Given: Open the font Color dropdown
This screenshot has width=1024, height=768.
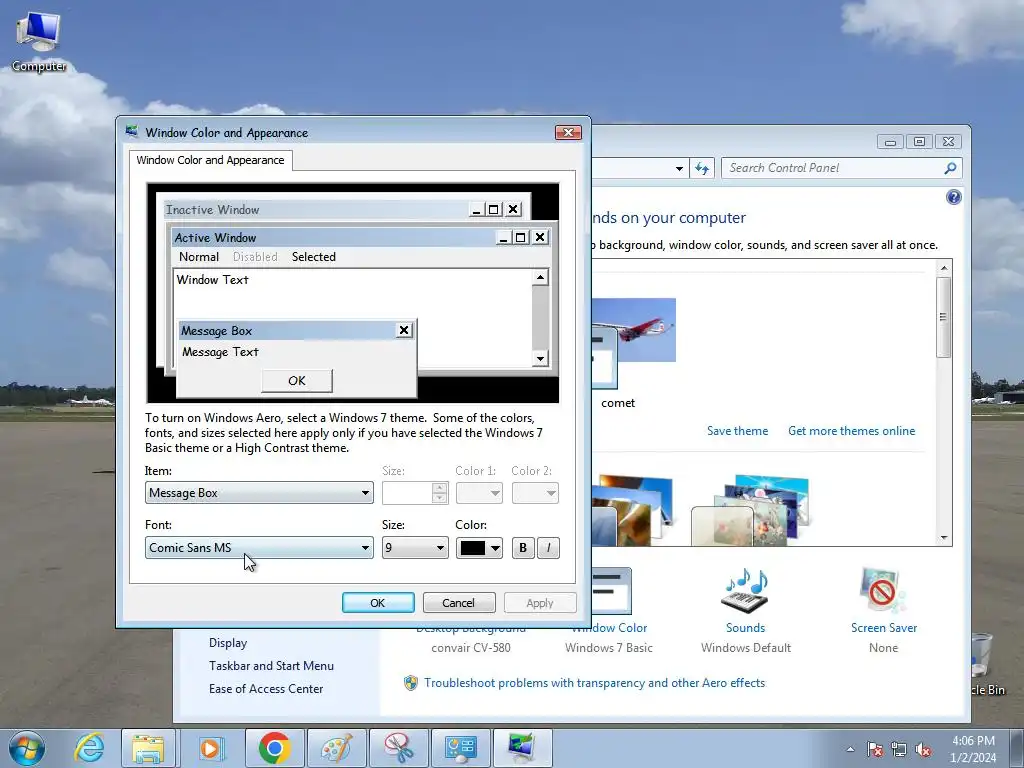Looking at the screenshot, I should coord(479,548).
